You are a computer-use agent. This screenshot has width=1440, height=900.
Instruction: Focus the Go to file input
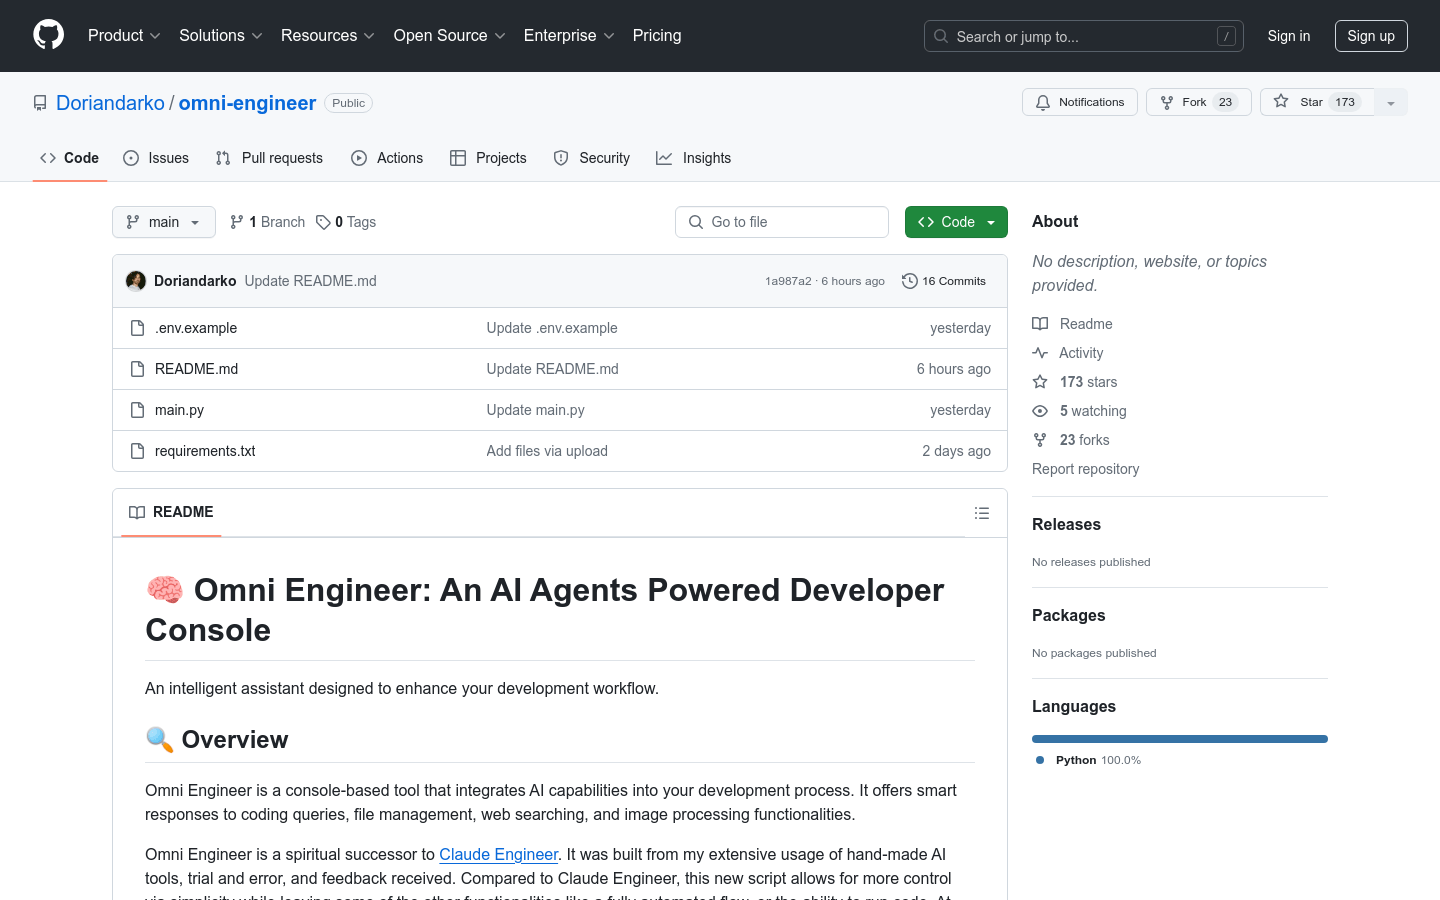pos(782,222)
